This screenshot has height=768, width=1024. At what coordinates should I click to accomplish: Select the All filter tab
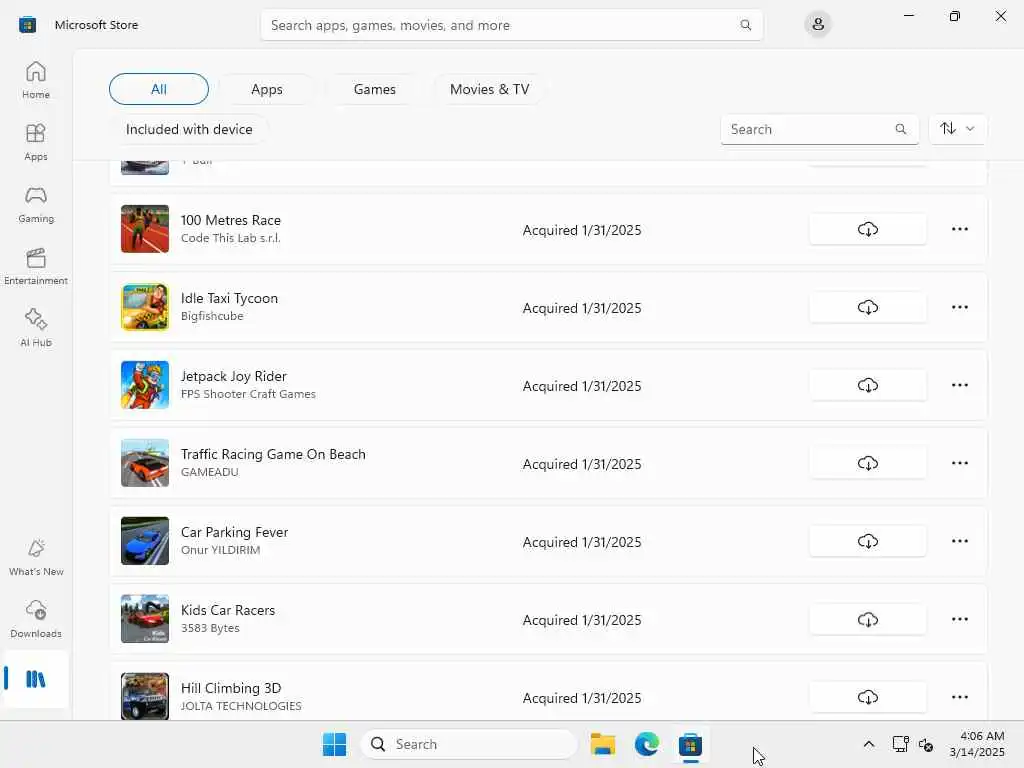[159, 89]
